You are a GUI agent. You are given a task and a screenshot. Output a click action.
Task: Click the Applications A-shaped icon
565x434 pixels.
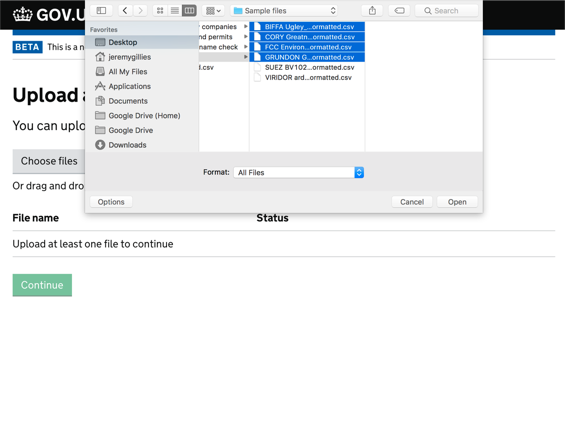(x=100, y=86)
